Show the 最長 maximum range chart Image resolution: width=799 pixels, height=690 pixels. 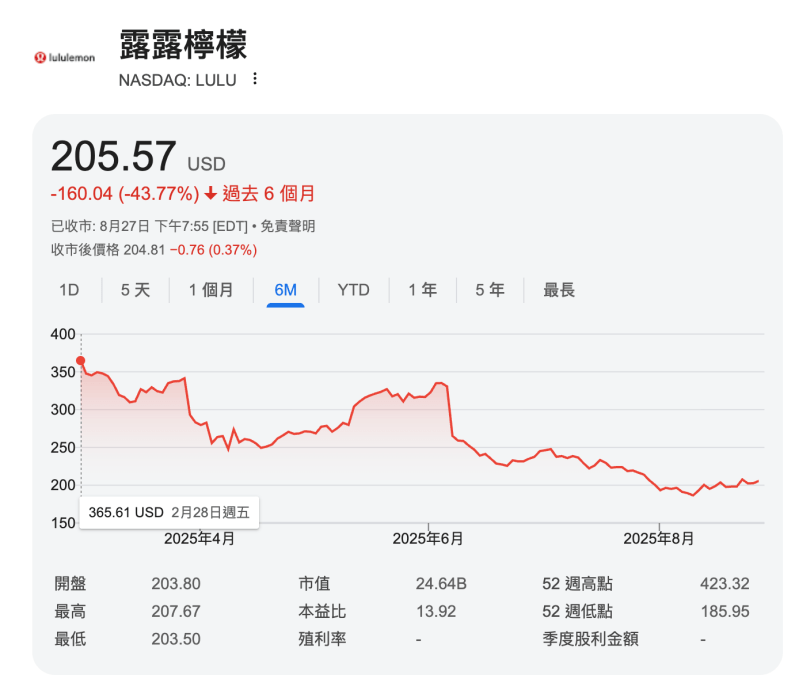tap(559, 290)
